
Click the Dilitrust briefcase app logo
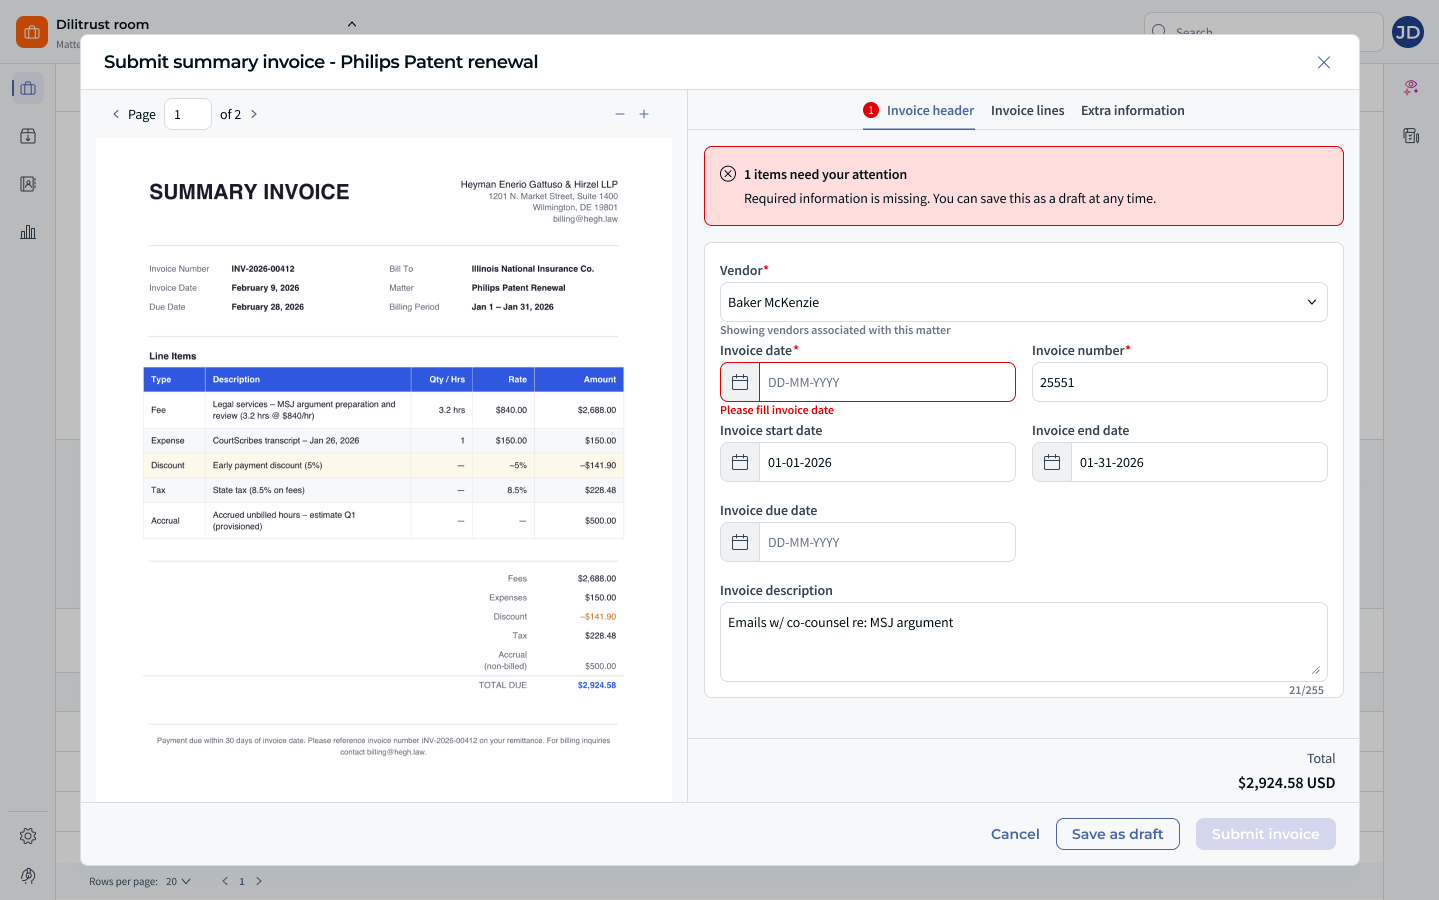[x=32, y=32]
